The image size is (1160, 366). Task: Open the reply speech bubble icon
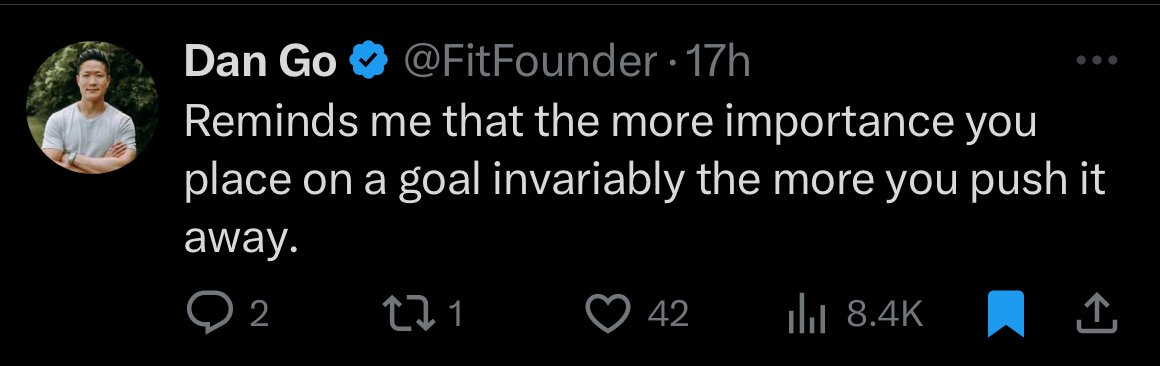point(210,314)
